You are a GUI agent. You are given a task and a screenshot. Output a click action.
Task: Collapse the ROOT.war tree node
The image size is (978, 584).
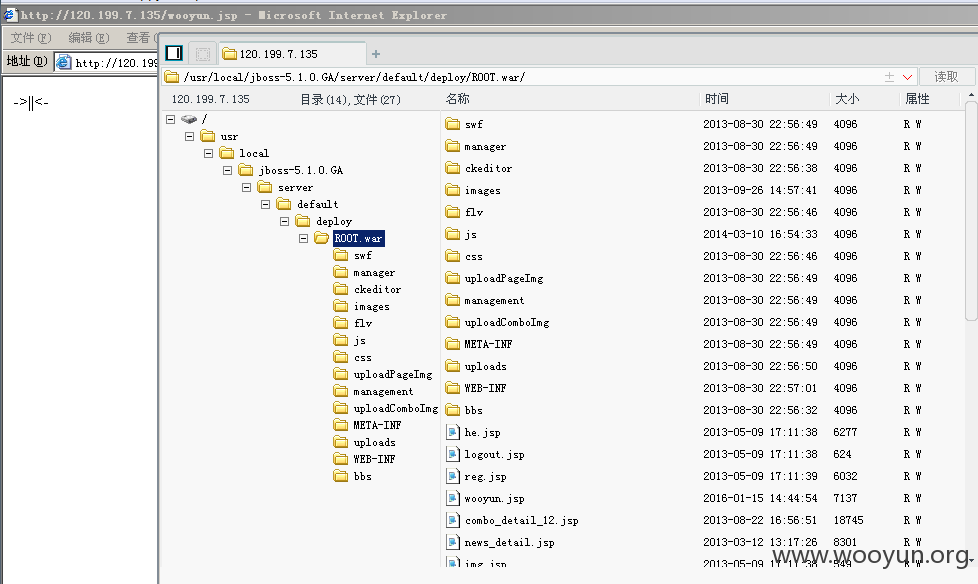click(303, 238)
